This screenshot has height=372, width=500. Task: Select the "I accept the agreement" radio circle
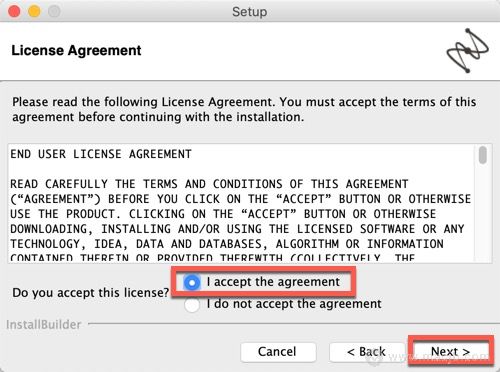[x=192, y=283]
